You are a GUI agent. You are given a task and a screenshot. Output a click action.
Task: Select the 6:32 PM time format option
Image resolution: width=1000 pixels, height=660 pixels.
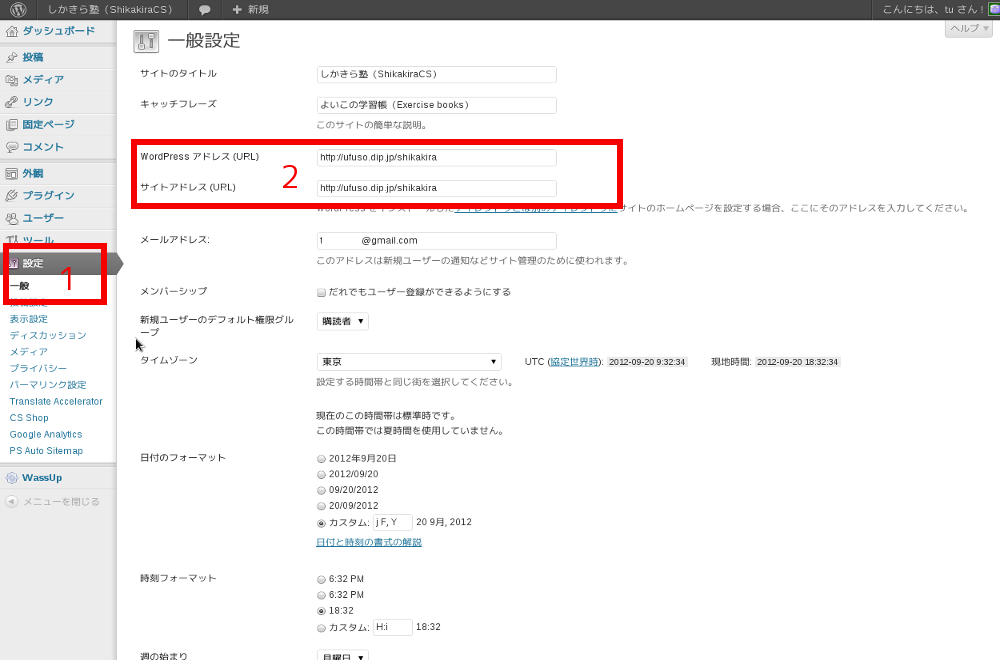[x=321, y=579]
